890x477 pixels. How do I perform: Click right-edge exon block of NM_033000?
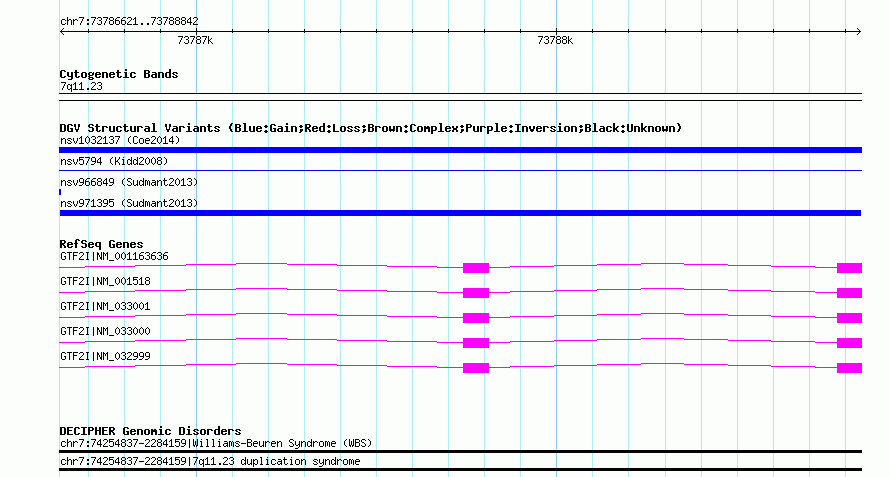(x=849, y=343)
